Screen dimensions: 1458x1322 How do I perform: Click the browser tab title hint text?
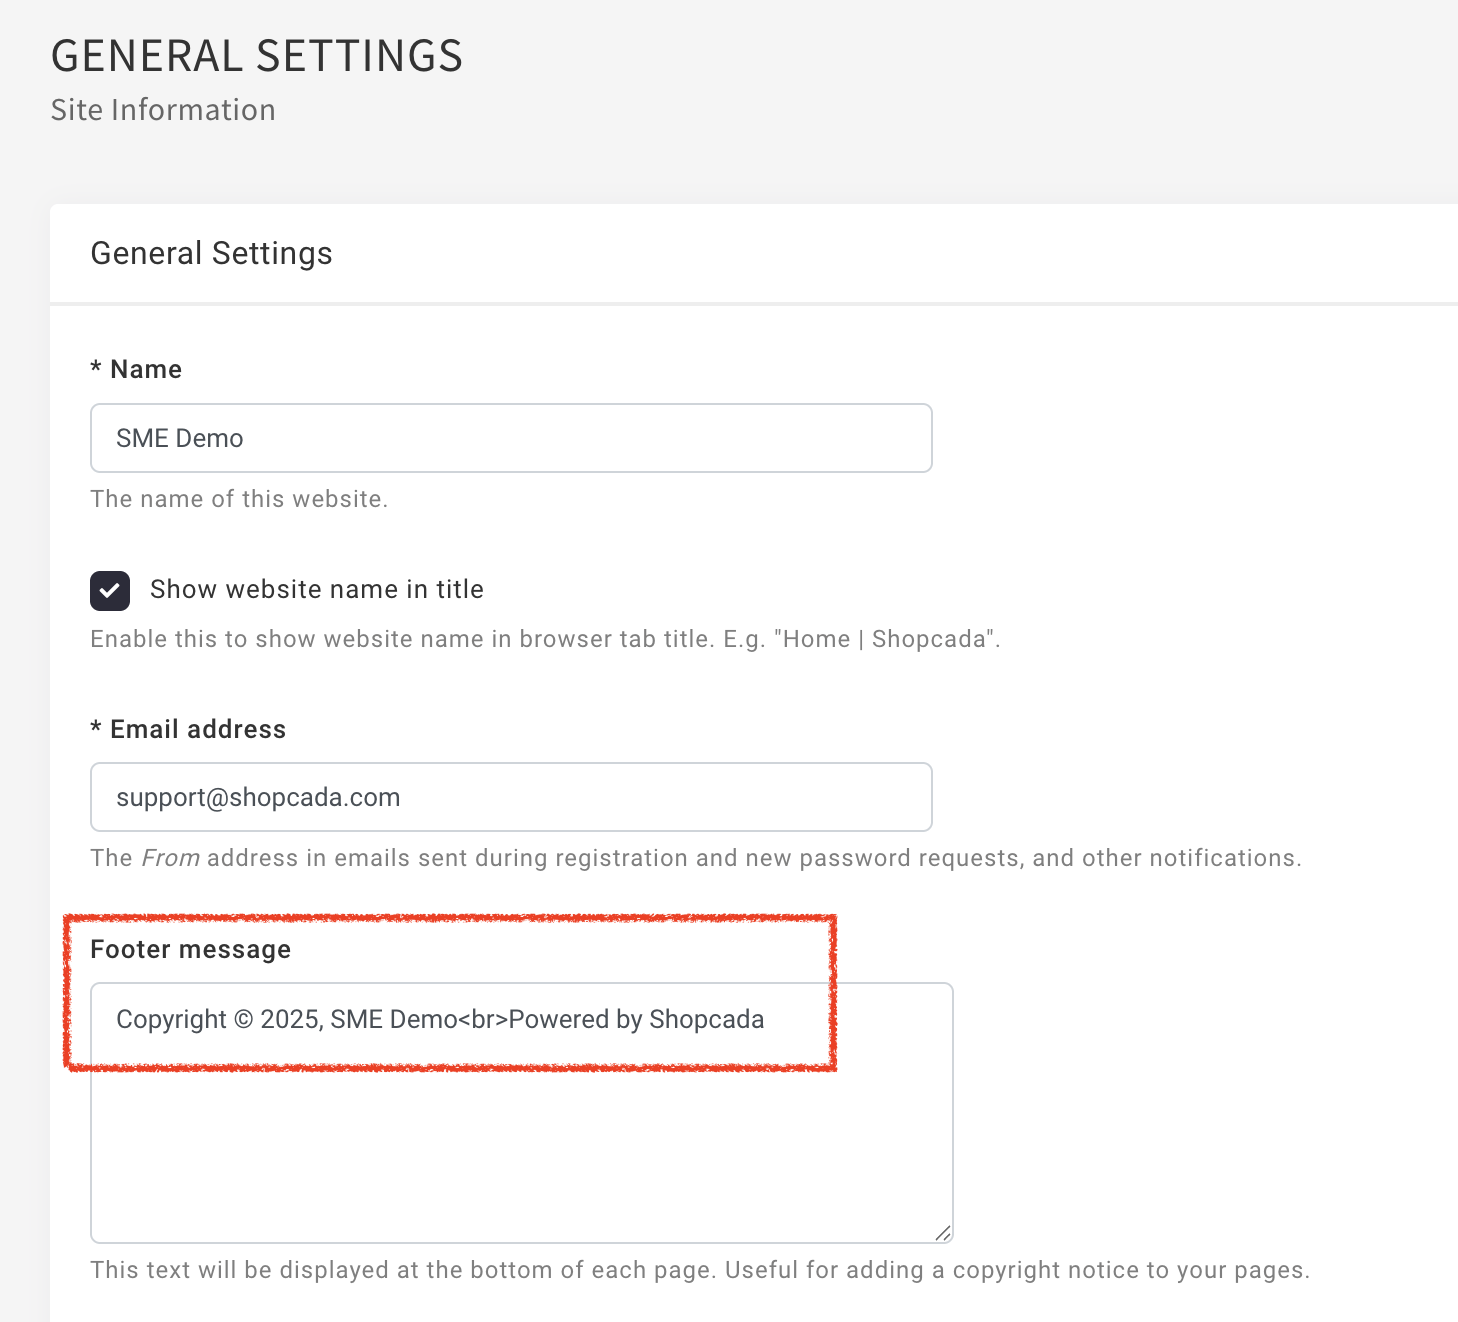click(545, 639)
